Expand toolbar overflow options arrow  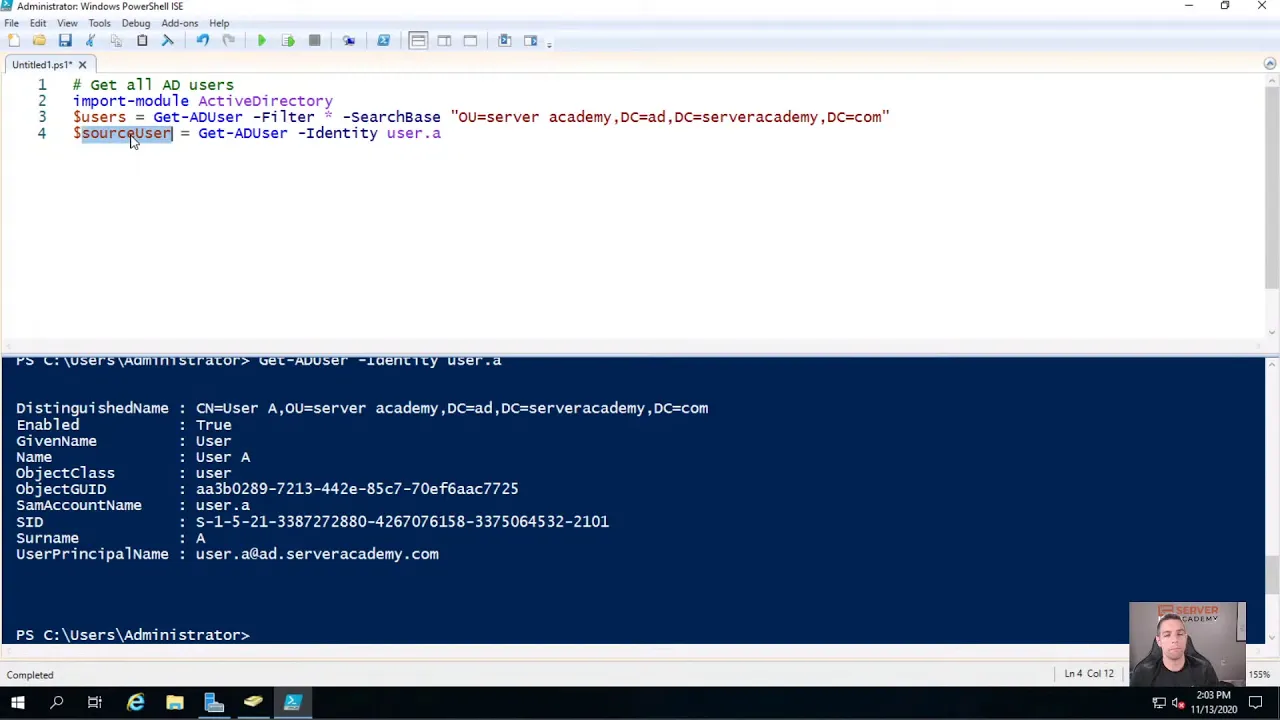(549, 43)
